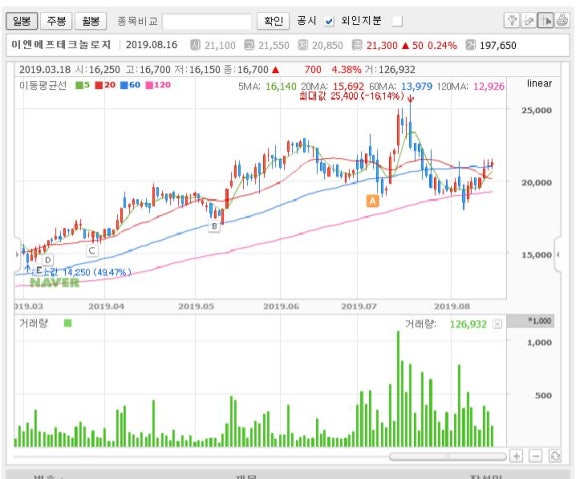
Task: Click the 확인 confirm button
Action: pos(273,21)
